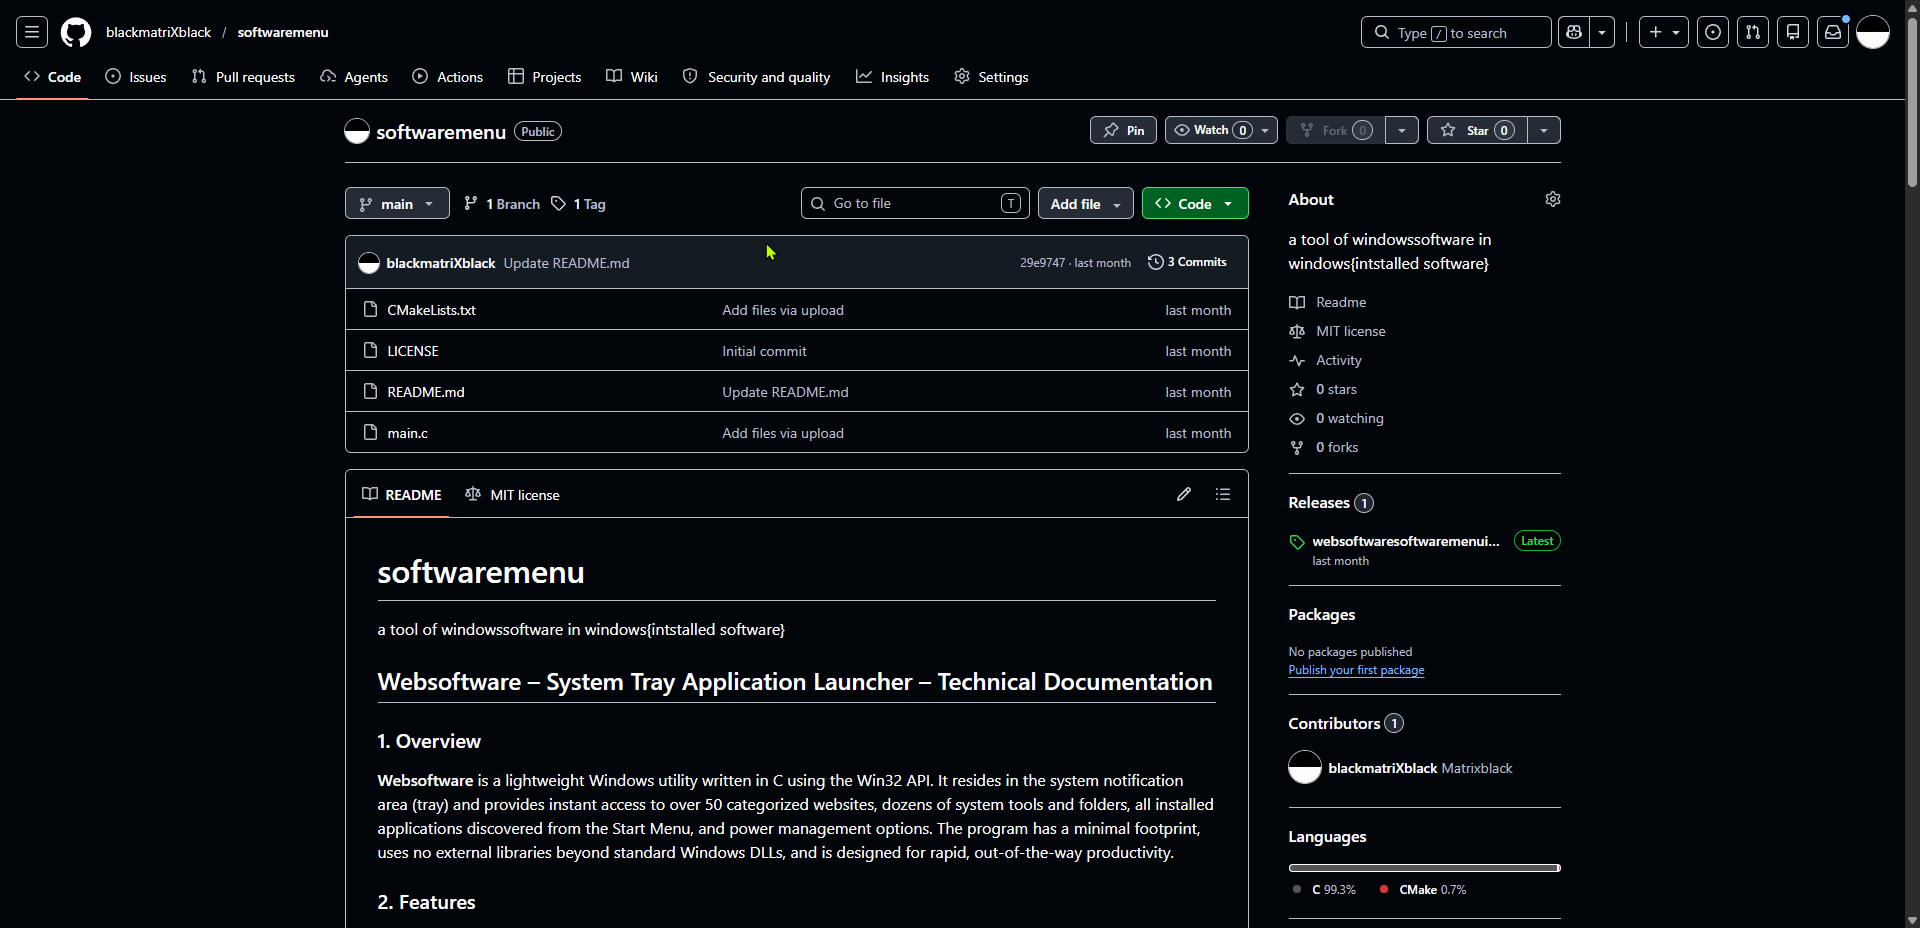Open the Actions tab

[x=448, y=77]
